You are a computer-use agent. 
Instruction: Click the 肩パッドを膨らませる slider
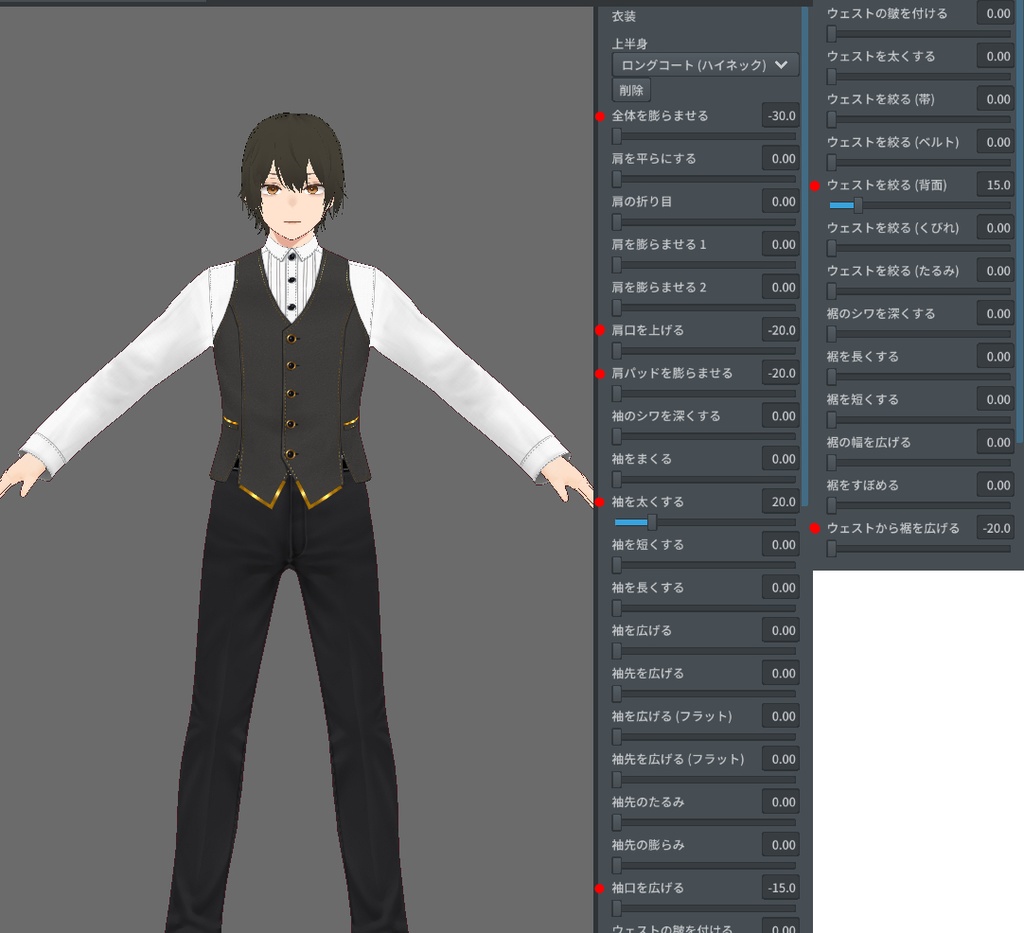click(x=704, y=394)
